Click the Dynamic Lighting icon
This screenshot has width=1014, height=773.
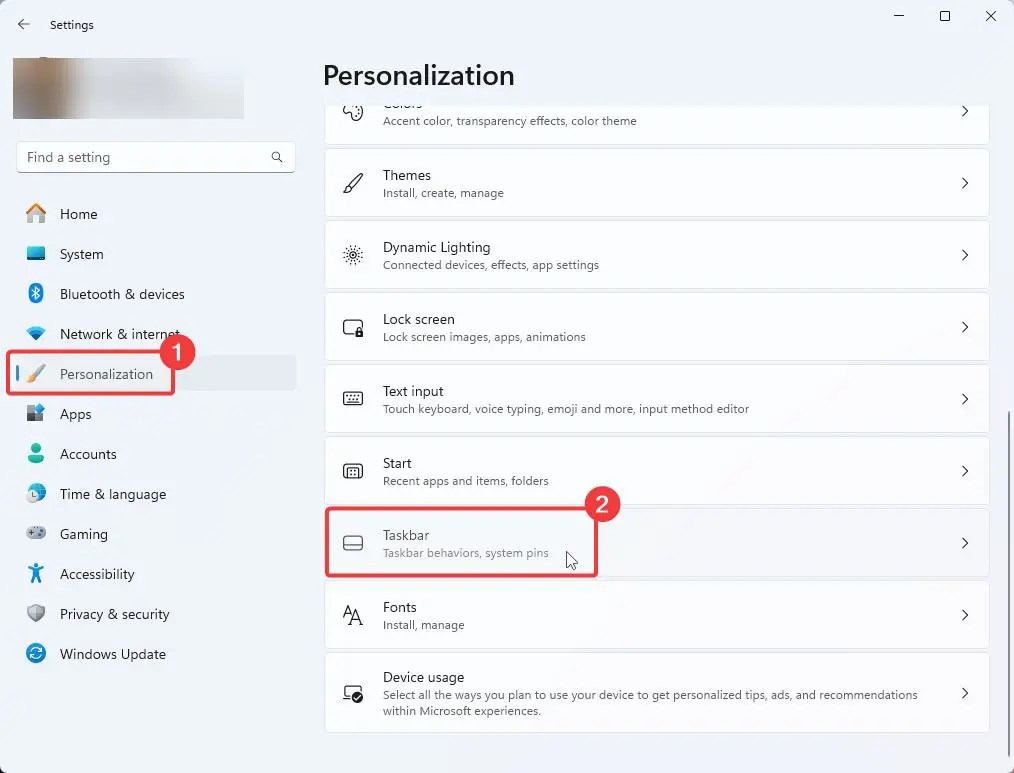click(x=352, y=255)
